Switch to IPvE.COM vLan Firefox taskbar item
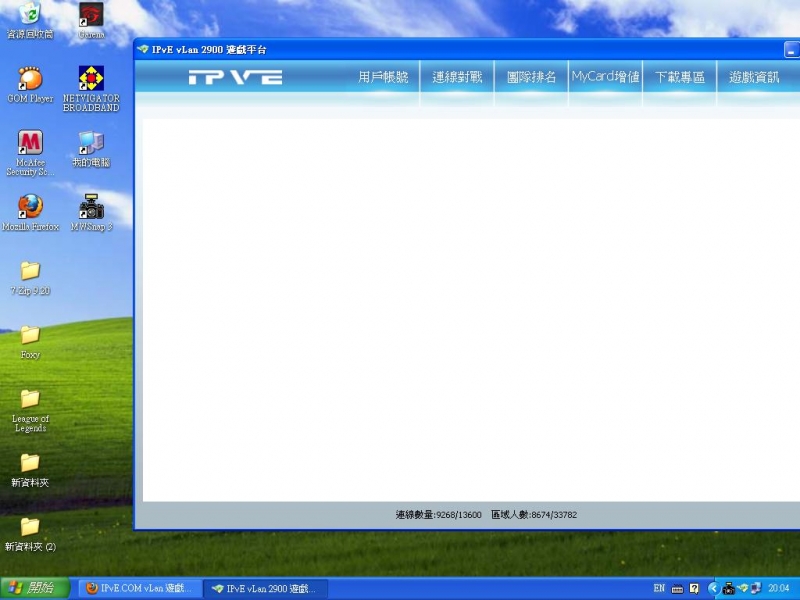 pos(140,588)
